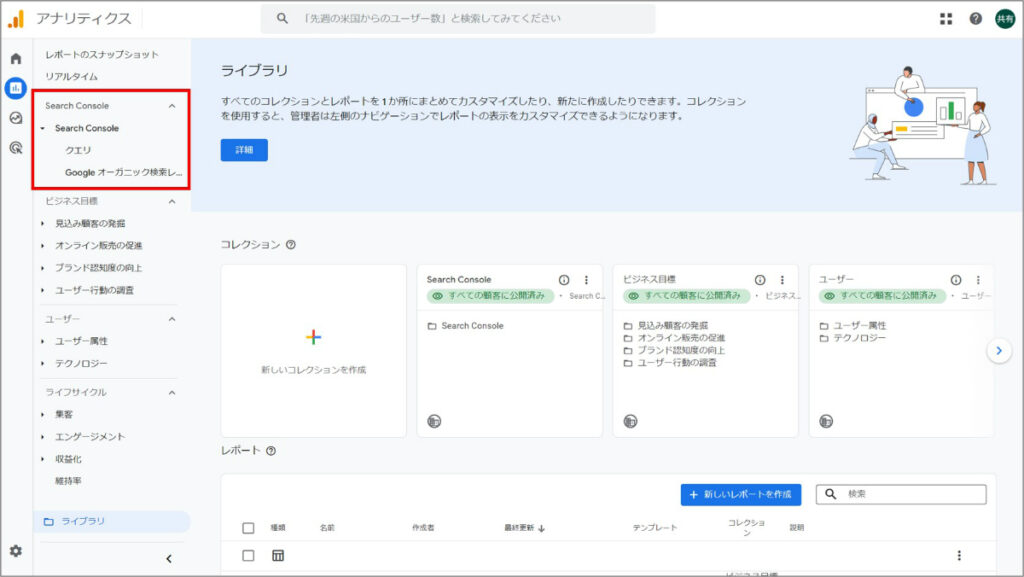Collapse the Search Console sub-tree triangle
This screenshot has height=577, width=1024.
click(x=43, y=129)
